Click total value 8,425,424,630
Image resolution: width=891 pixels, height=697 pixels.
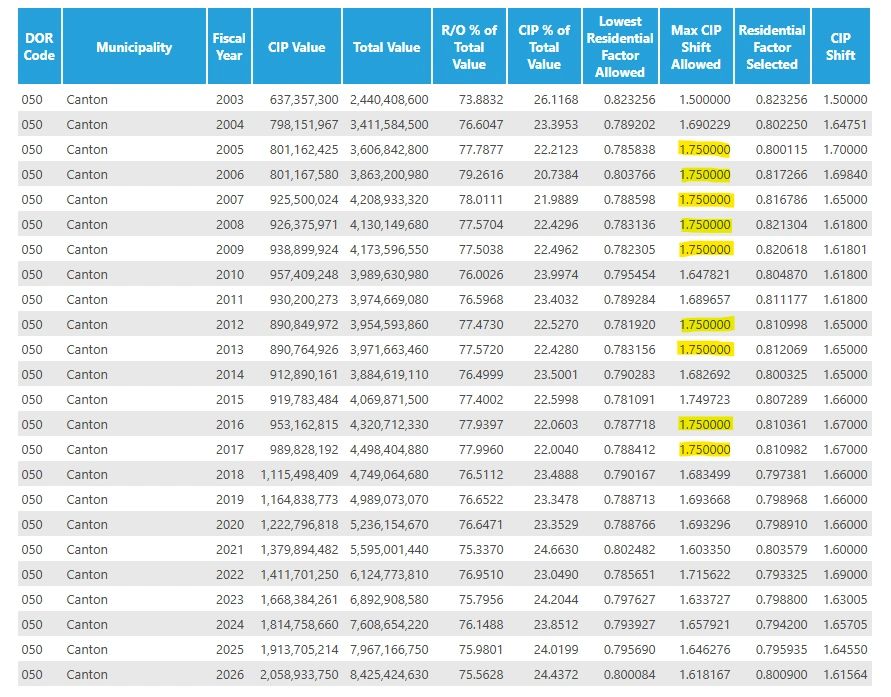[x=389, y=674]
